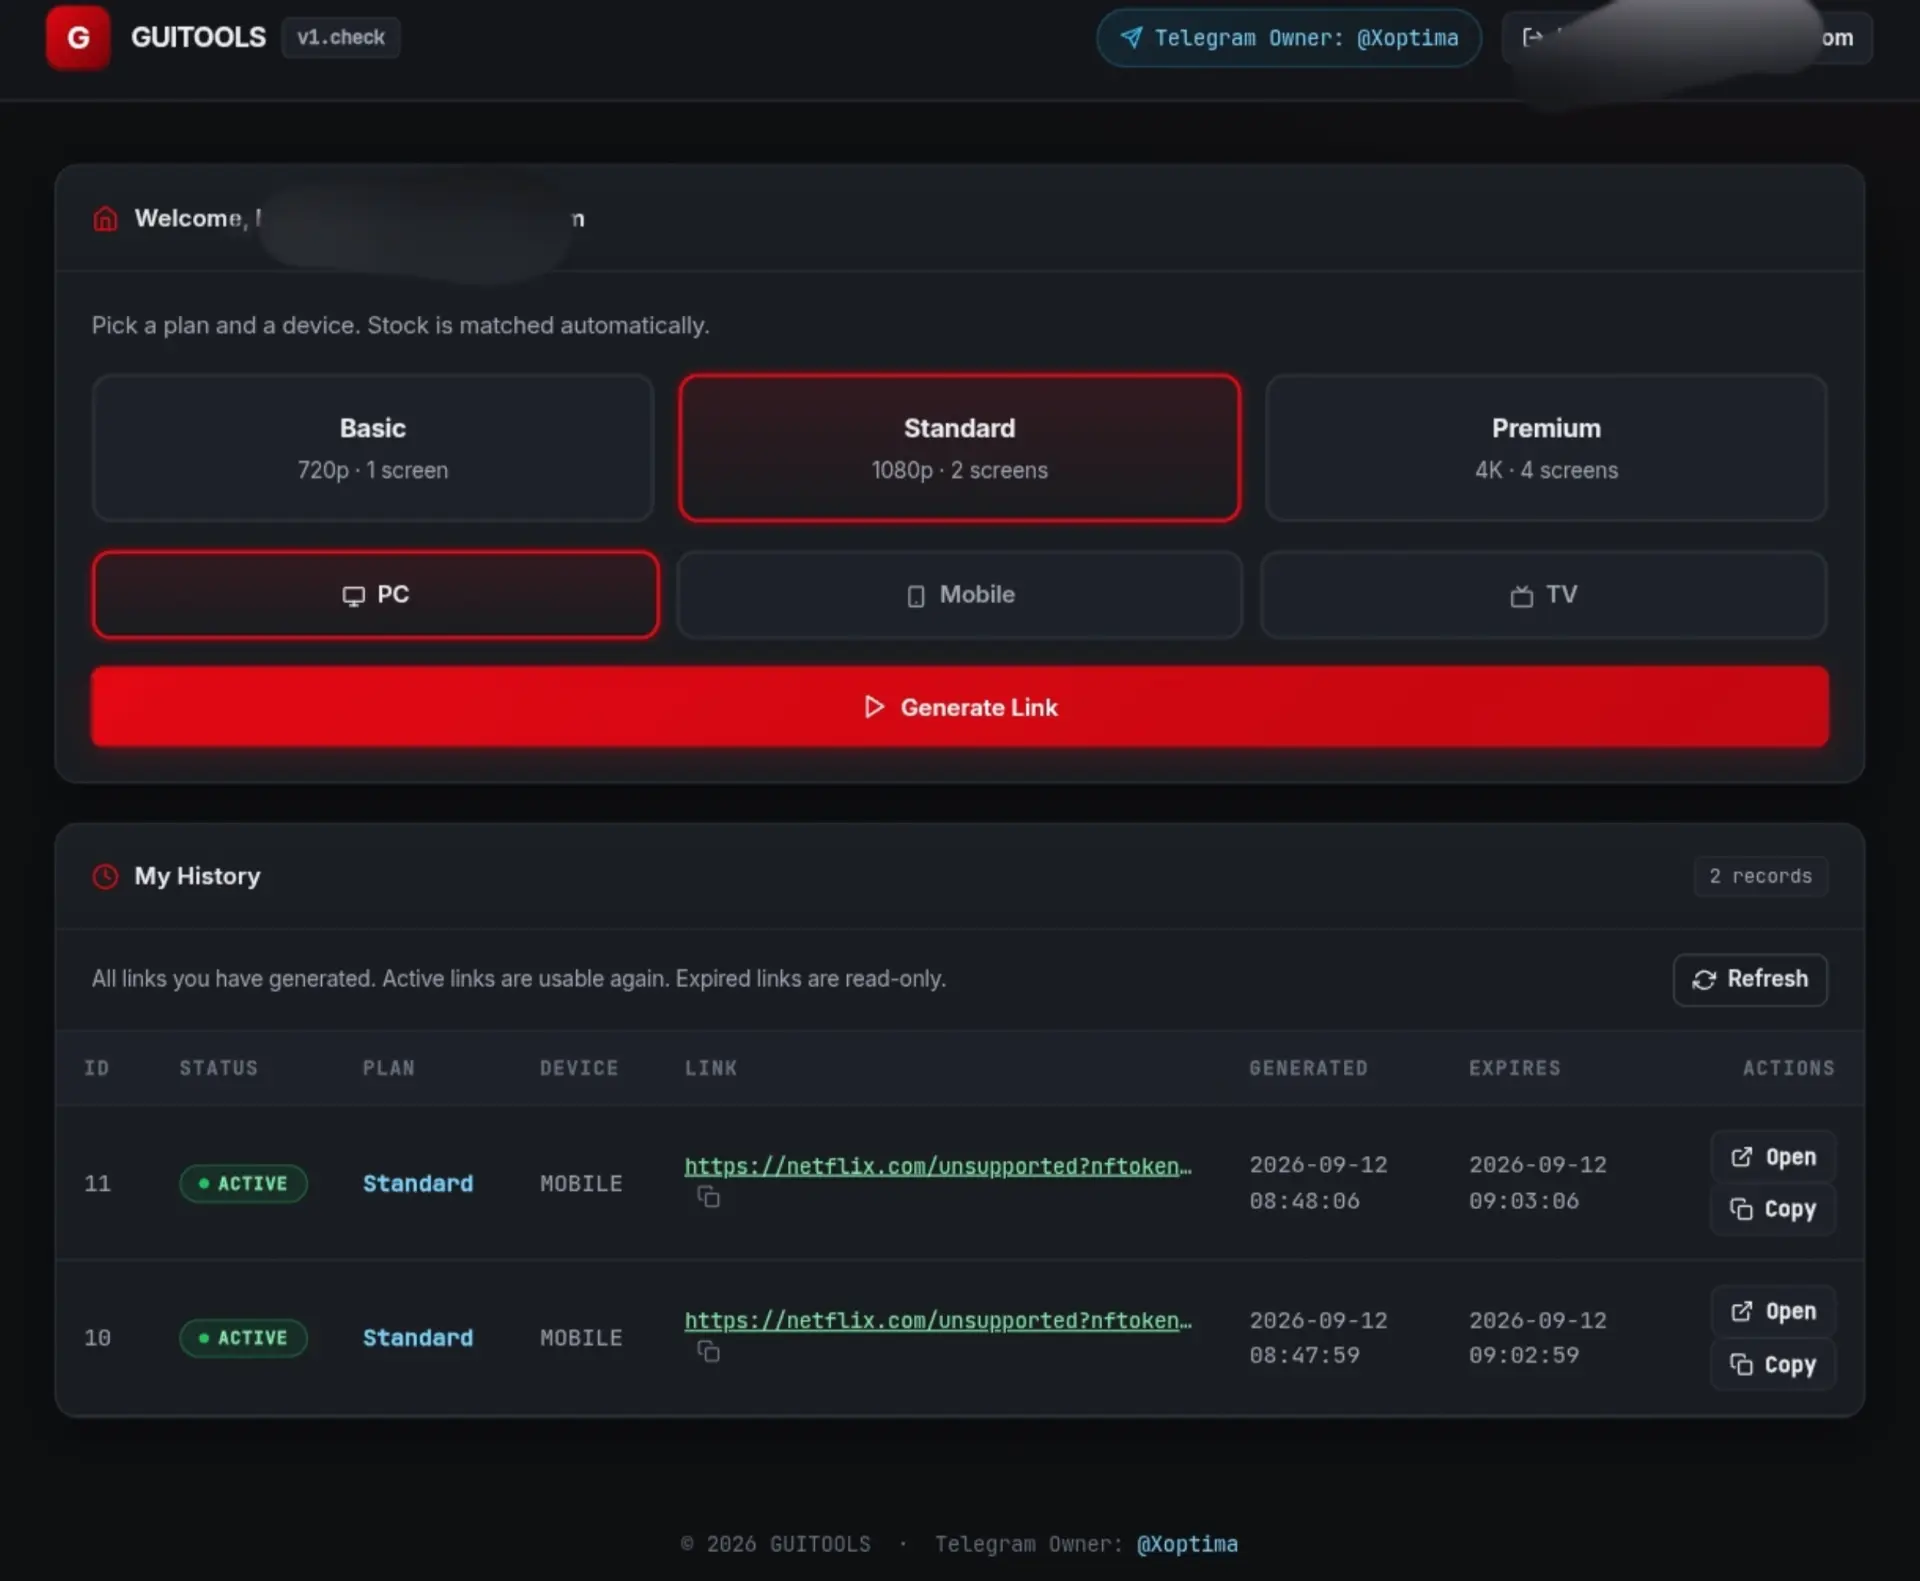Follow the netflix link in row 11
The height and width of the screenshot is (1581, 1920).
[x=938, y=1166]
